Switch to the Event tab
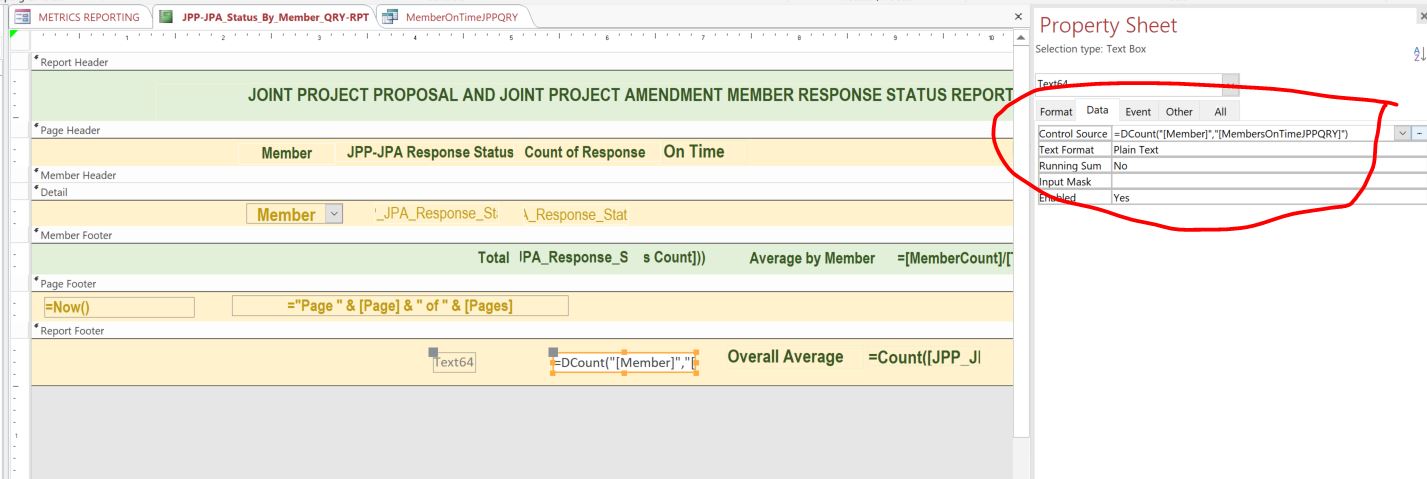1427x479 pixels. (x=1137, y=113)
